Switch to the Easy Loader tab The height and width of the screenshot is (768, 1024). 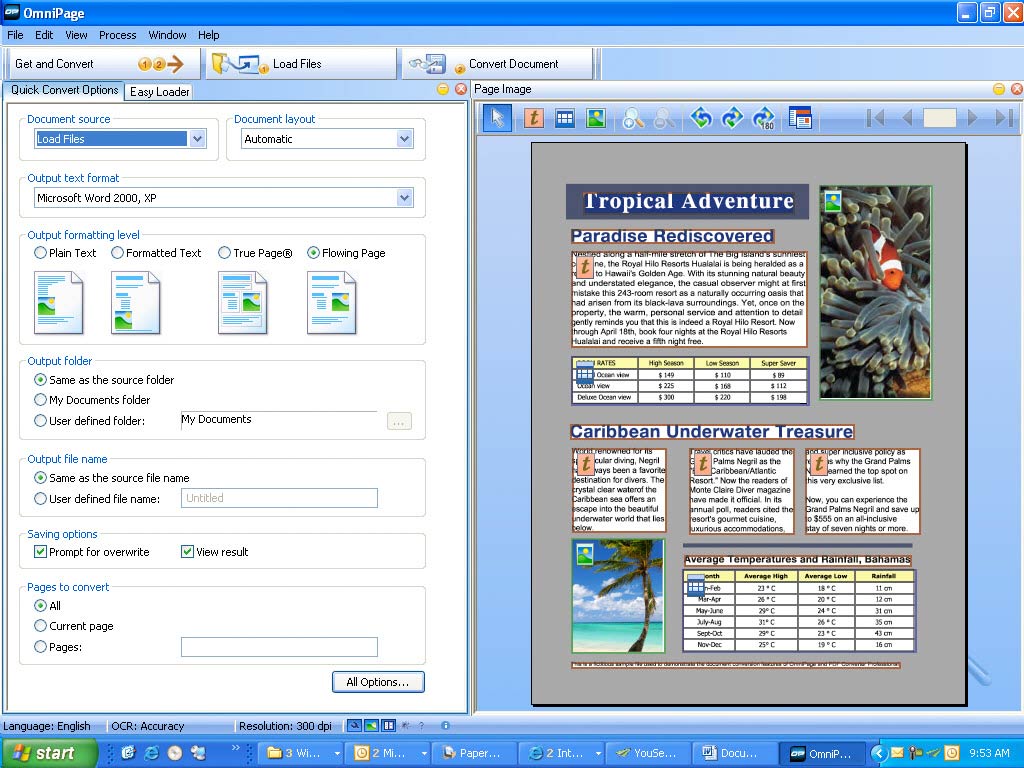pyautogui.click(x=159, y=91)
